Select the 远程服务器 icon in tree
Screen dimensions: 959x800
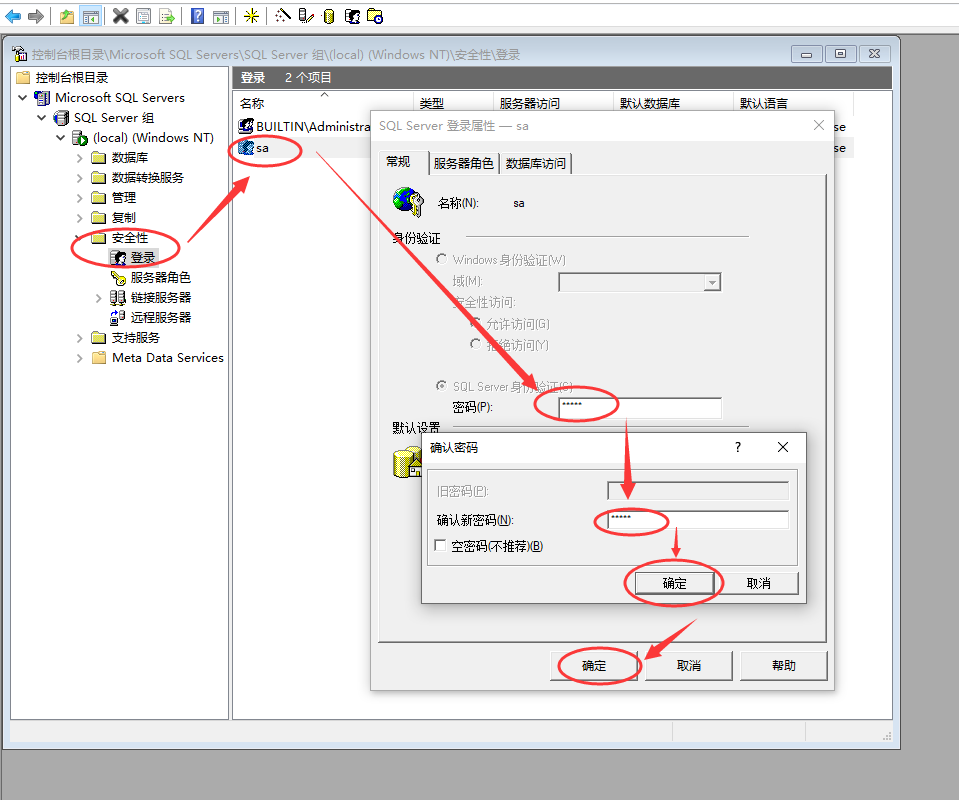pos(117,317)
